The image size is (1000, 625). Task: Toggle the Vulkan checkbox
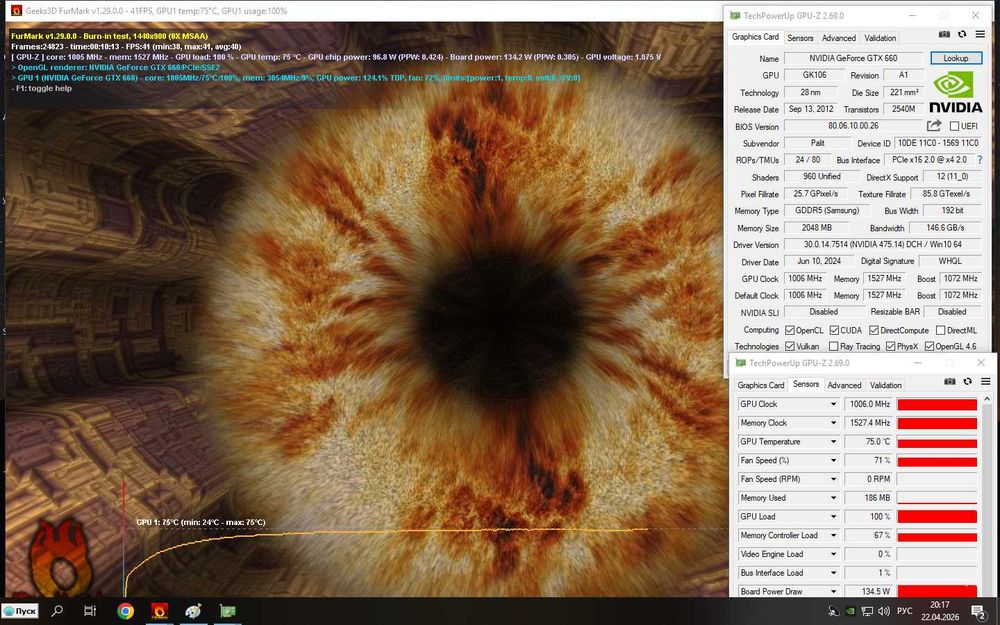[790, 346]
